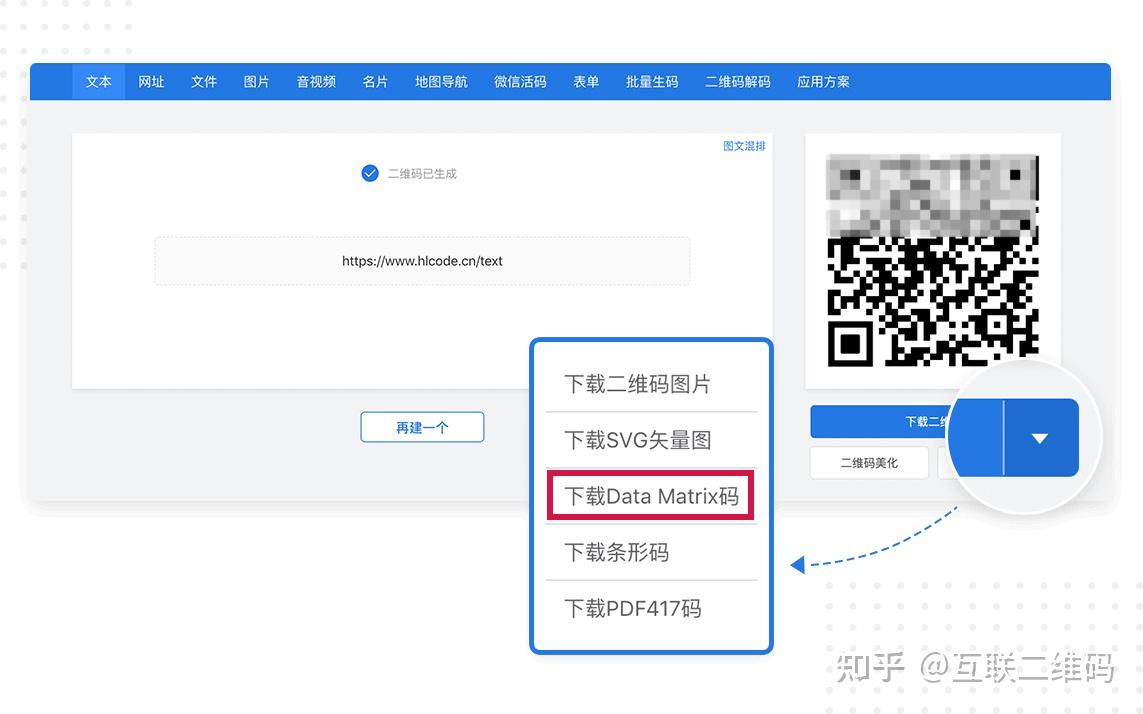Viewport: 1143px width, 714px height.
Task: Switch to the 文件 file tab
Action: (203, 82)
